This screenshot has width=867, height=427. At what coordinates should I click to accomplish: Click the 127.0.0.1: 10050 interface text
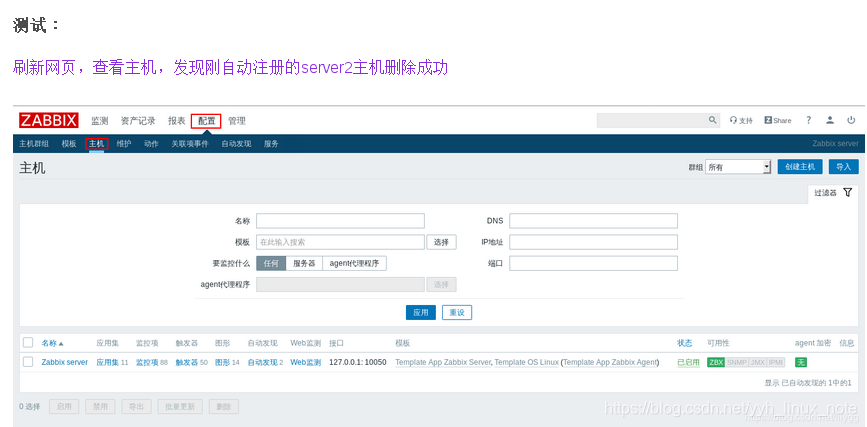click(x=358, y=362)
